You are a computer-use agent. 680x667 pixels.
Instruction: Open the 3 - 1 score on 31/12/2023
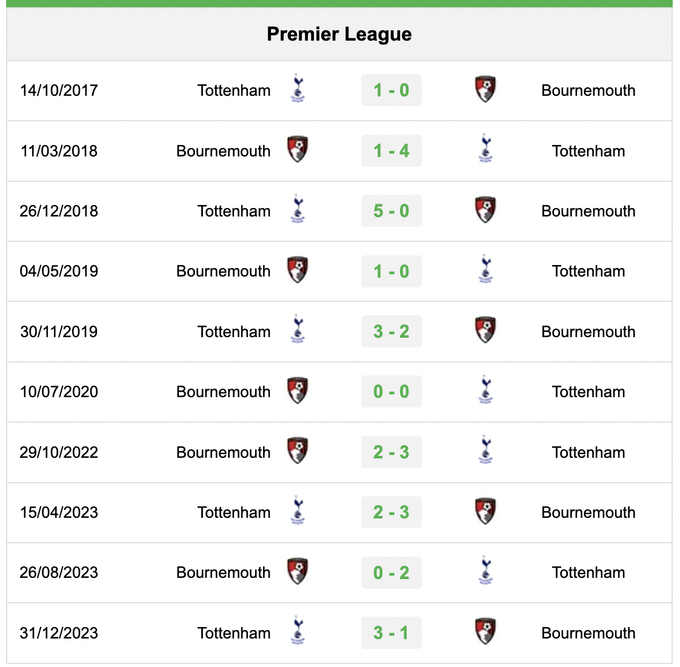[391, 633]
